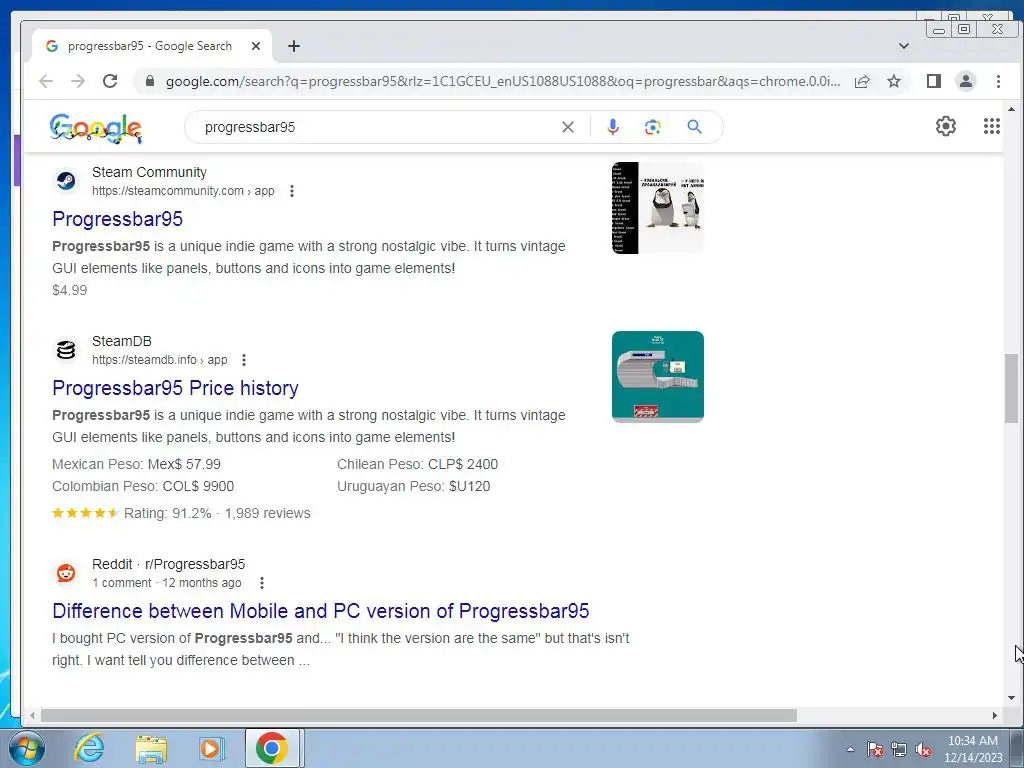Open the Windows Start button

[27, 748]
